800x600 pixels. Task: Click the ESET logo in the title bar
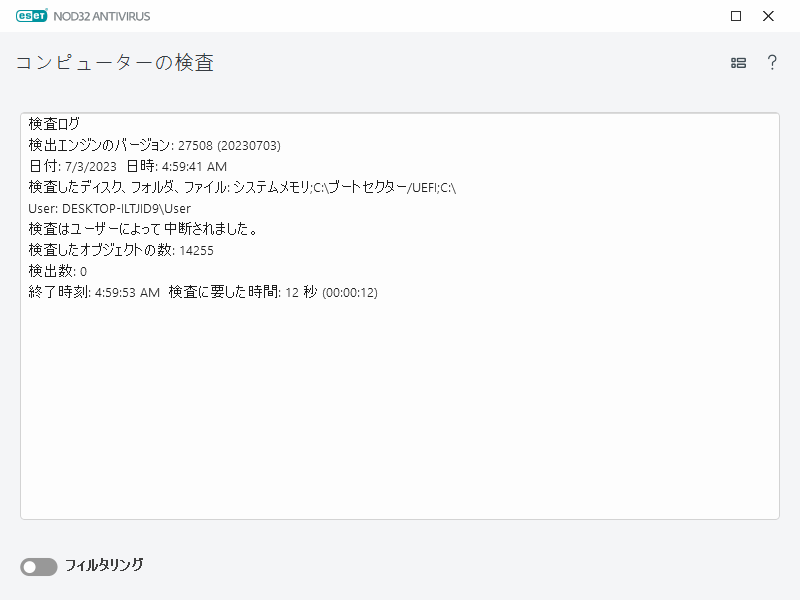(33, 15)
